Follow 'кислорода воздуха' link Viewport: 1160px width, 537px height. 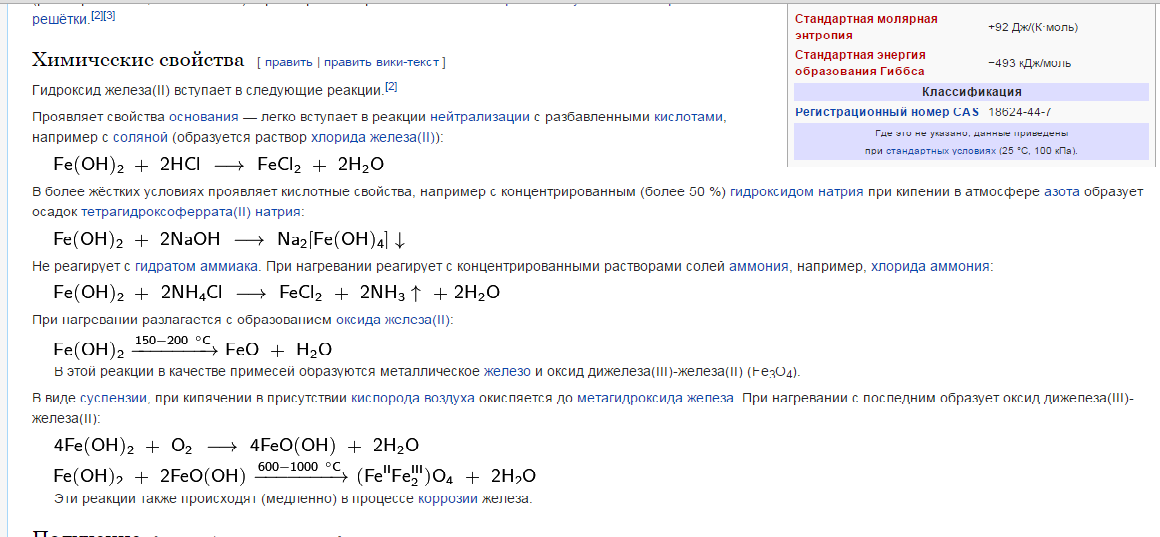click(x=413, y=399)
